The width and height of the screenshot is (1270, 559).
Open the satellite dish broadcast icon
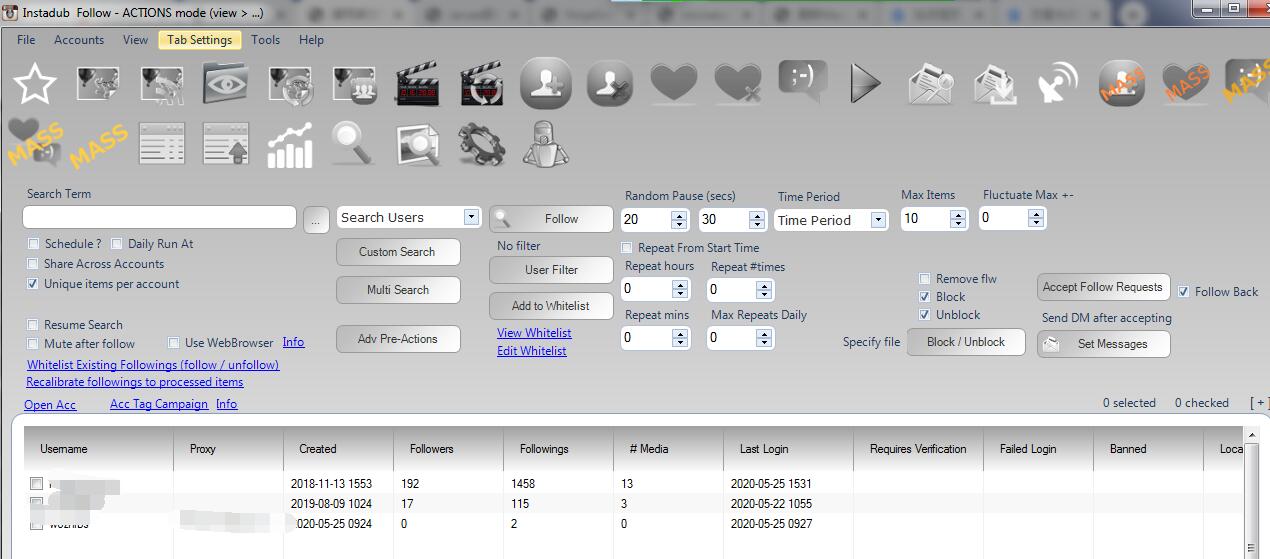click(x=1057, y=84)
